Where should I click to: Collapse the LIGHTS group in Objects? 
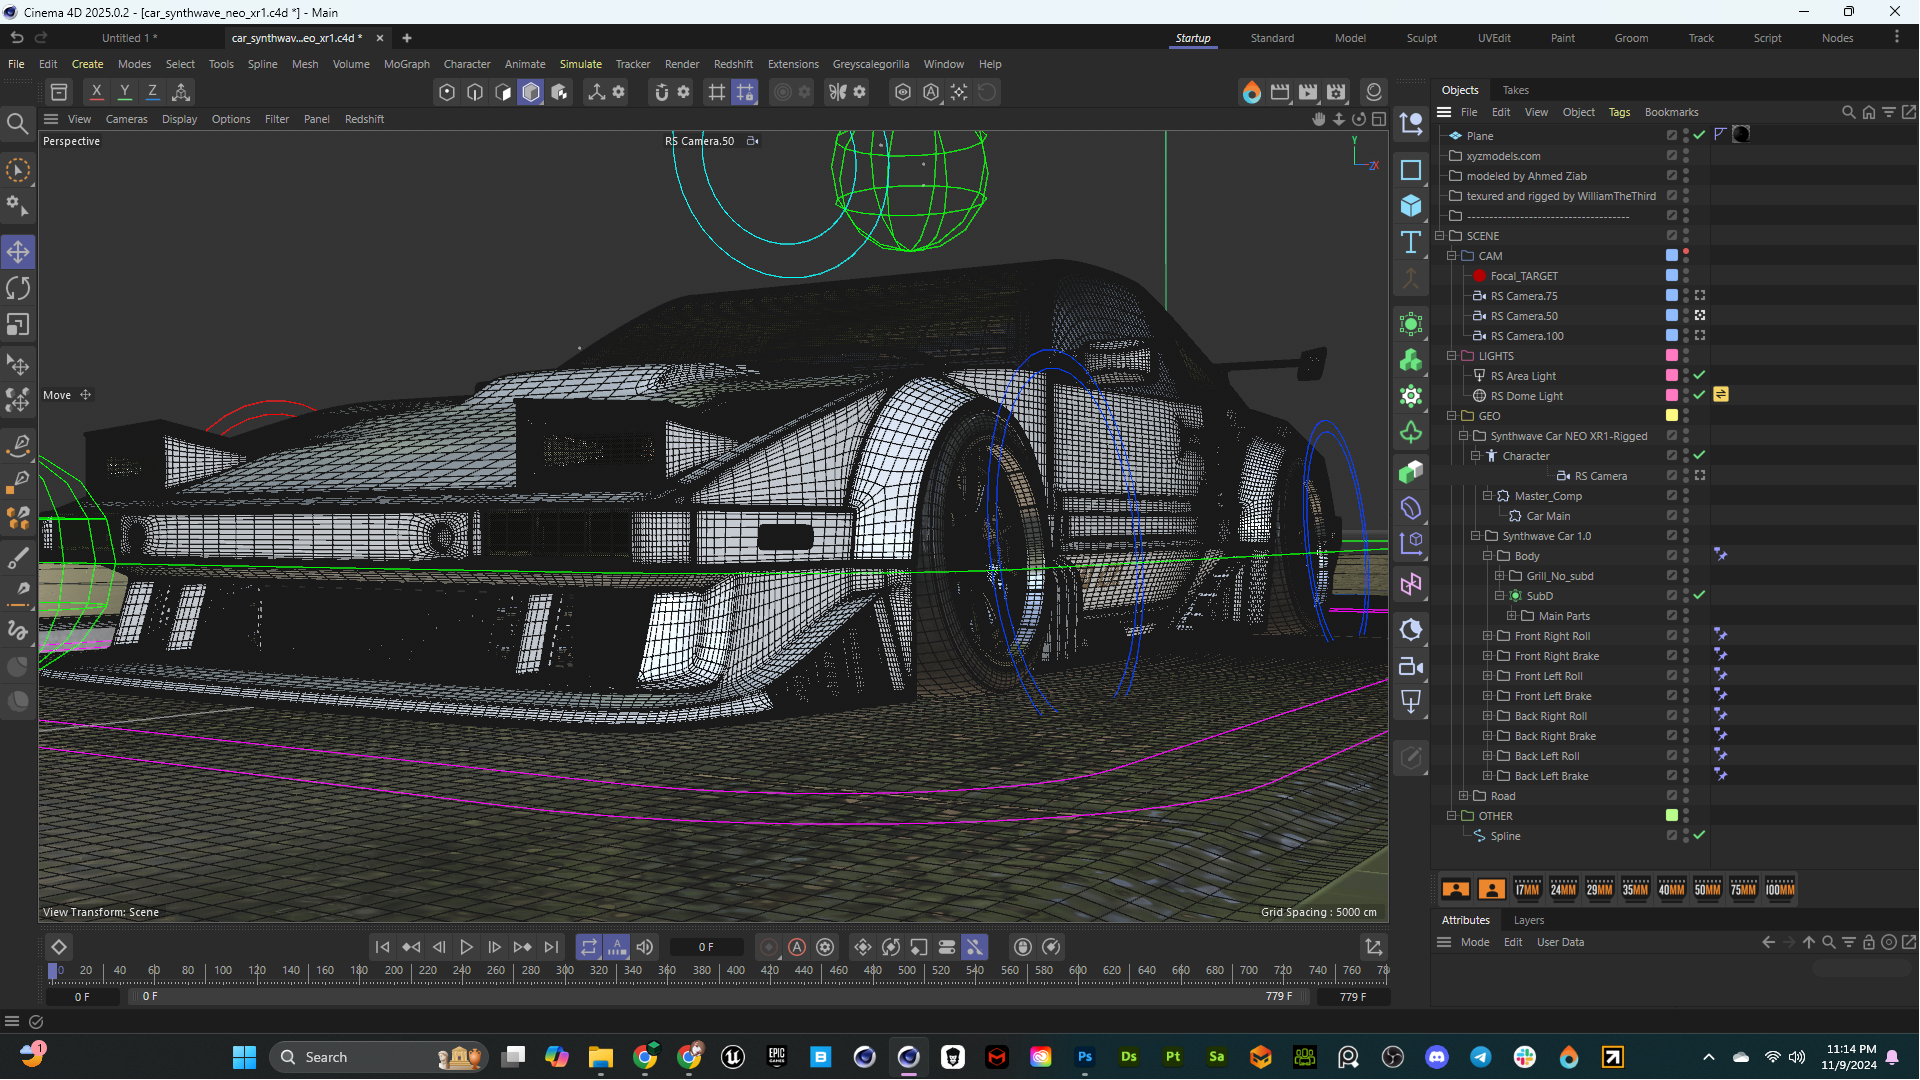click(x=1451, y=356)
